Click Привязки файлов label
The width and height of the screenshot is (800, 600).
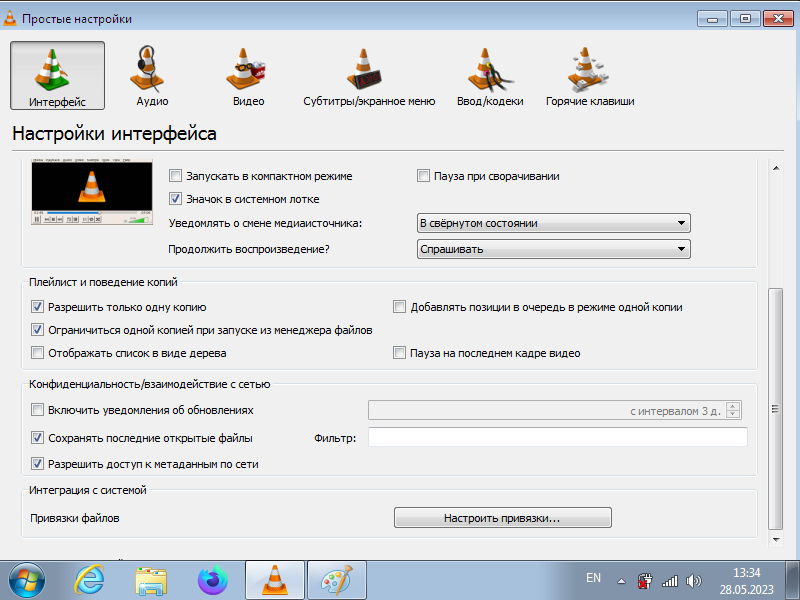point(74,518)
